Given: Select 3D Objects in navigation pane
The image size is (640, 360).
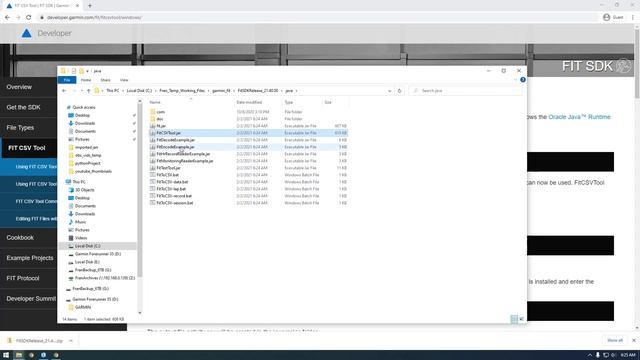Looking at the screenshot, I should [84, 190].
